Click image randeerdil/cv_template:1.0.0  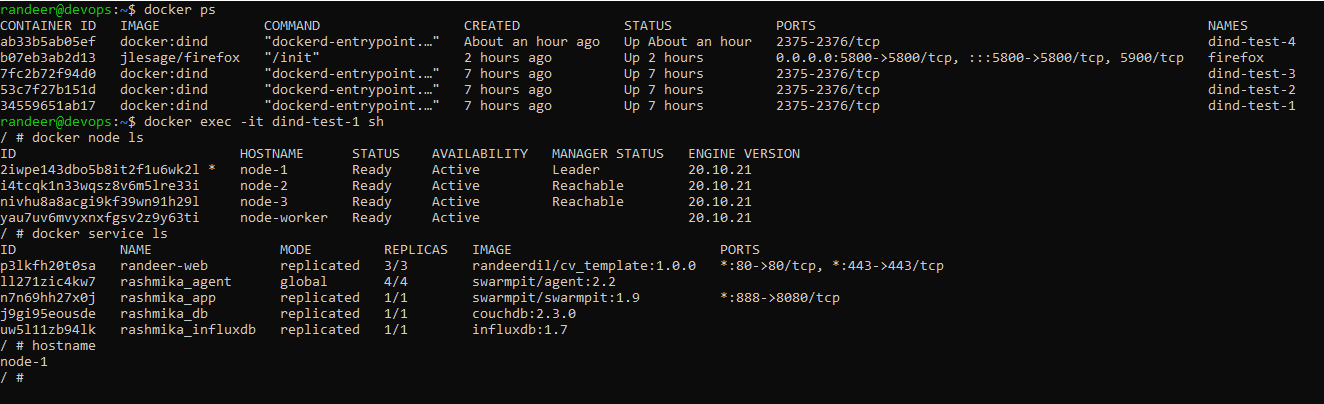click(584, 266)
